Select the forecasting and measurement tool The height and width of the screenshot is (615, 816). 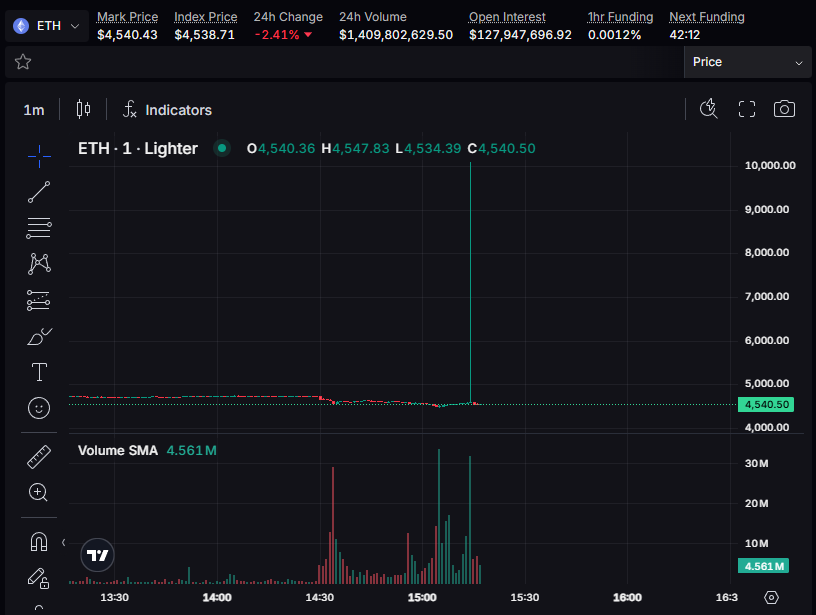coord(39,300)
